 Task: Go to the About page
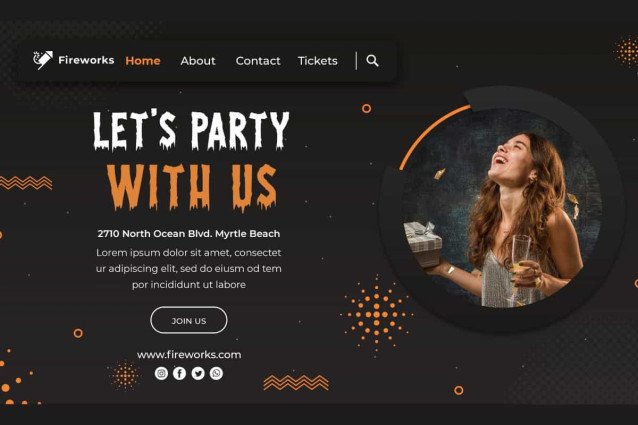pos(198,61)
